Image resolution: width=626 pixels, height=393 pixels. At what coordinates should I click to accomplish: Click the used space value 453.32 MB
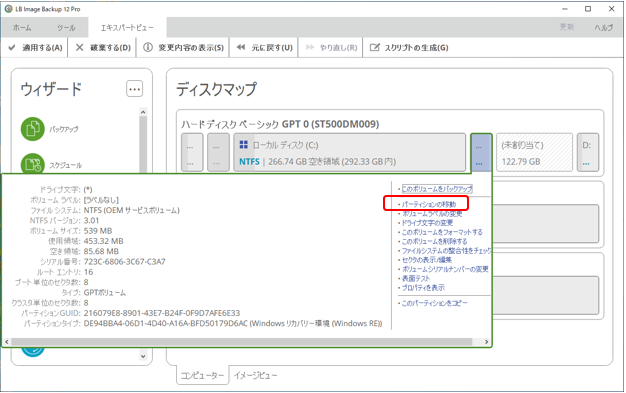tap(103, 241)
